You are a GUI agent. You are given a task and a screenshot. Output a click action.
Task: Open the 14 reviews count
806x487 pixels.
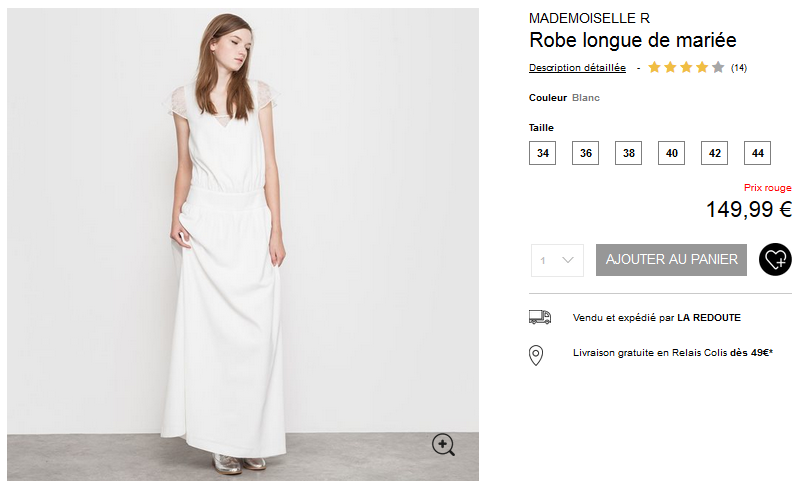tap(739, 68)
